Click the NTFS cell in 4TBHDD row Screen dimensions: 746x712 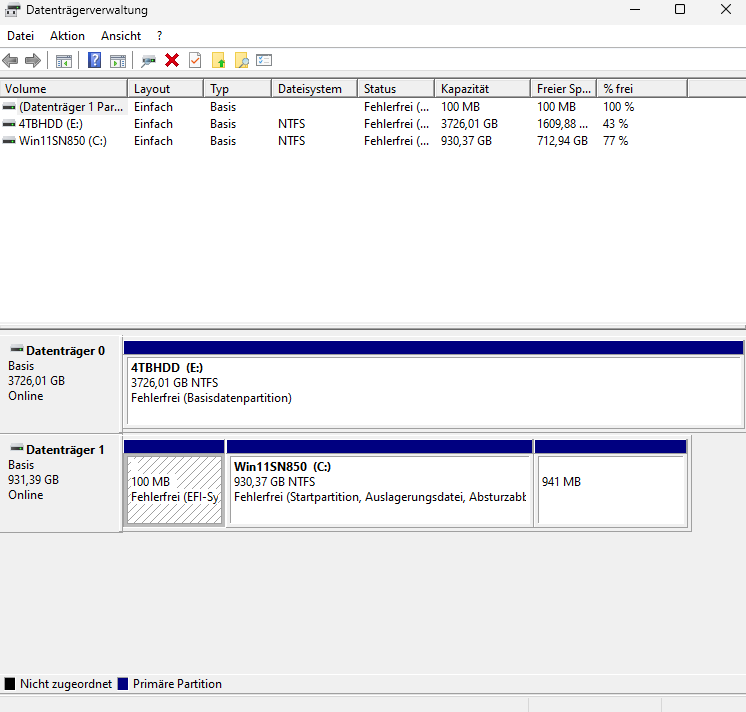[x=292, y=124]
